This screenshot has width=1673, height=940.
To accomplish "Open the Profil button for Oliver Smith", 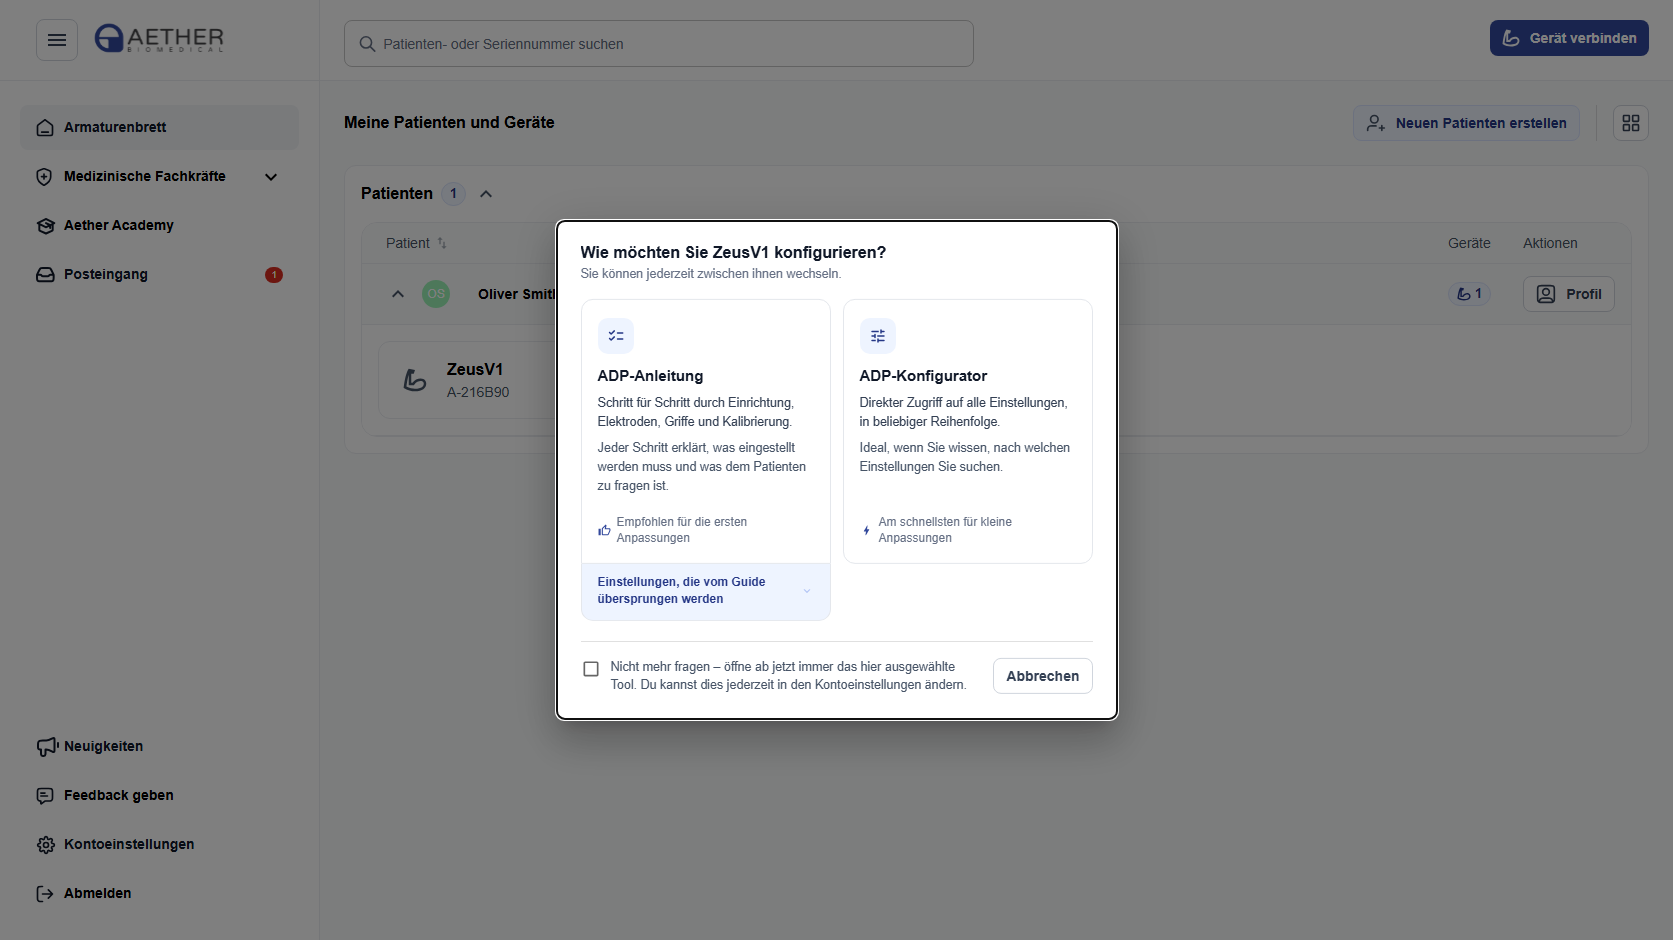I will coord(1569,294).
